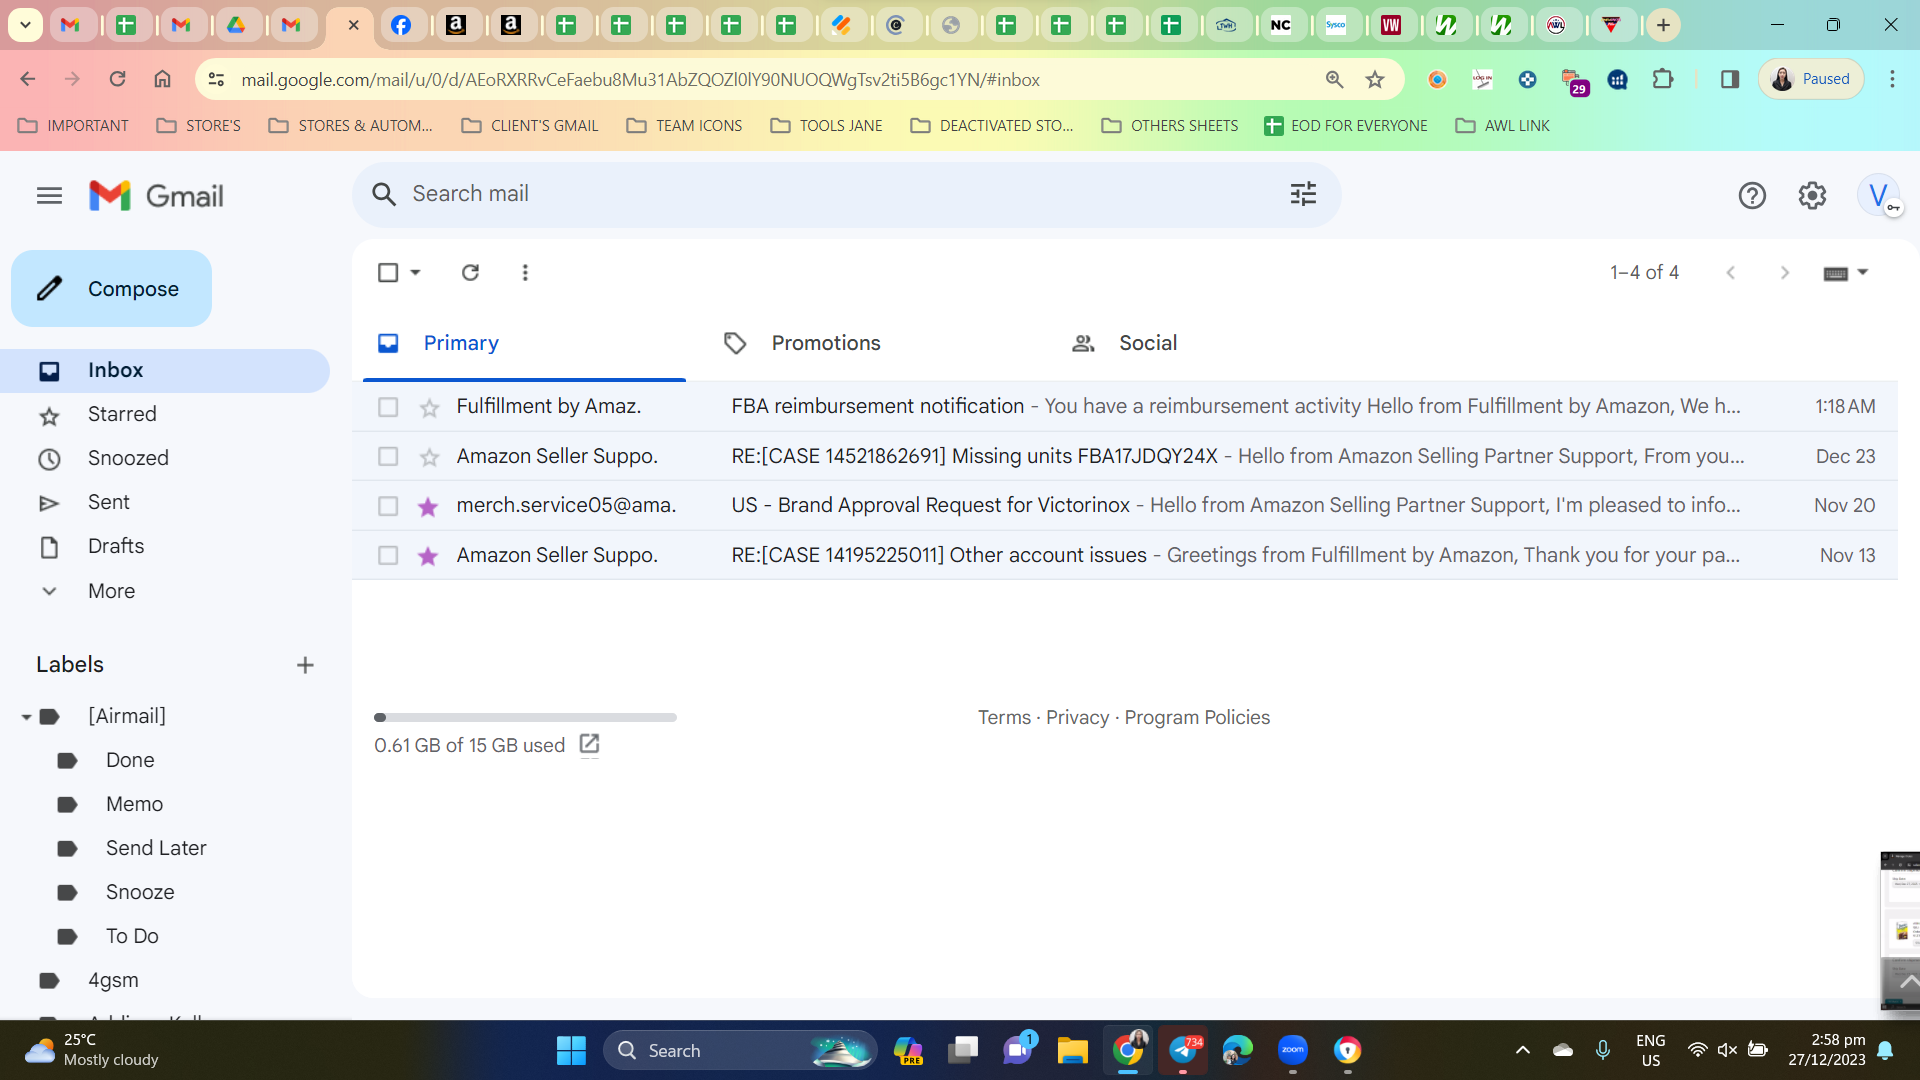
Task: Open select dropdown arrow beside checkbox
Action: [x=415, y=272]
